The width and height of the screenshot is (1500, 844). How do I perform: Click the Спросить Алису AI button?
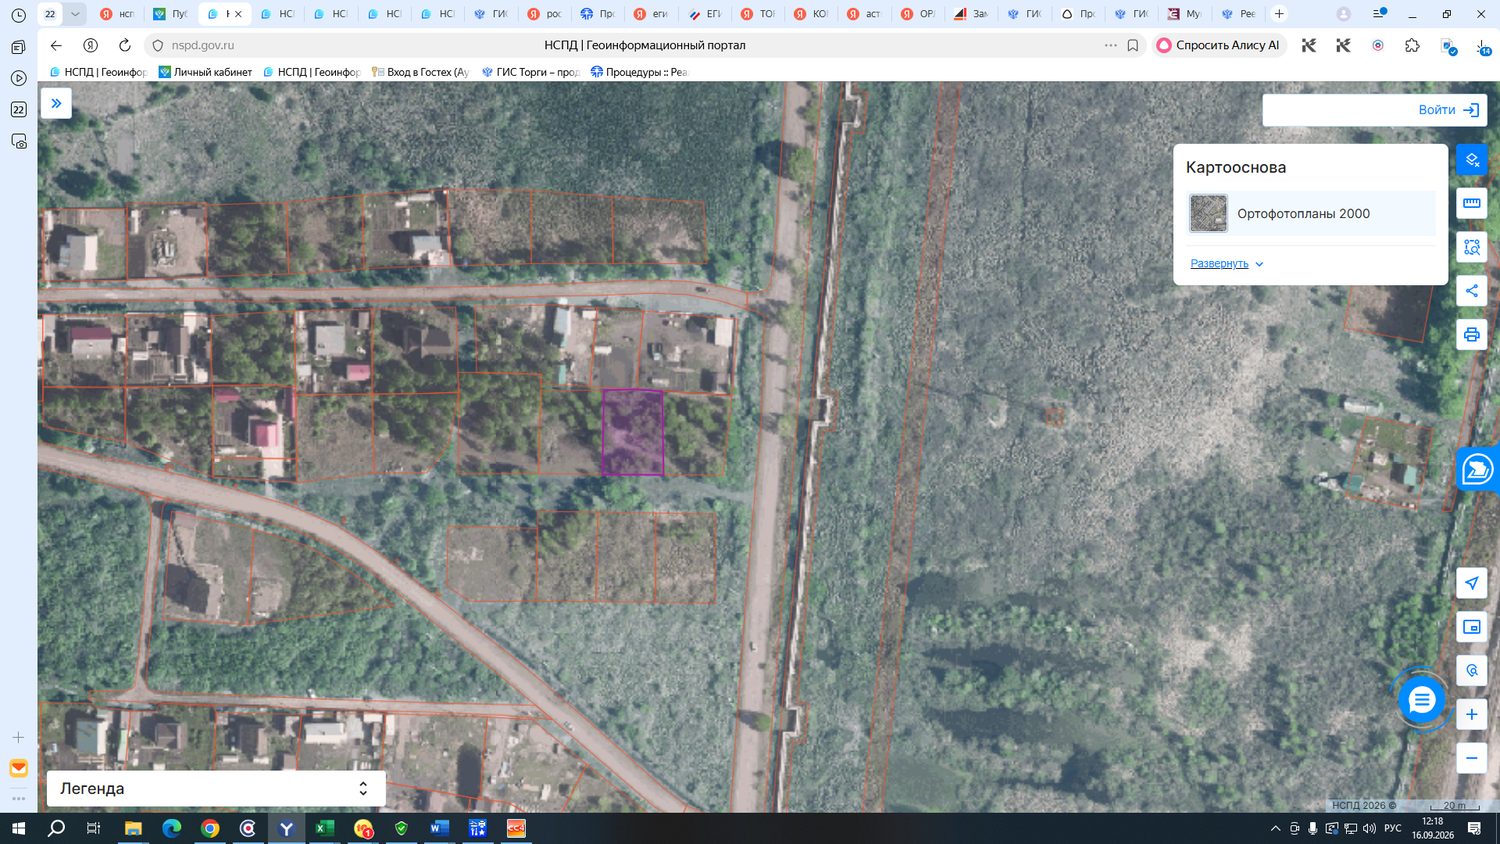tap(1218, 45)
